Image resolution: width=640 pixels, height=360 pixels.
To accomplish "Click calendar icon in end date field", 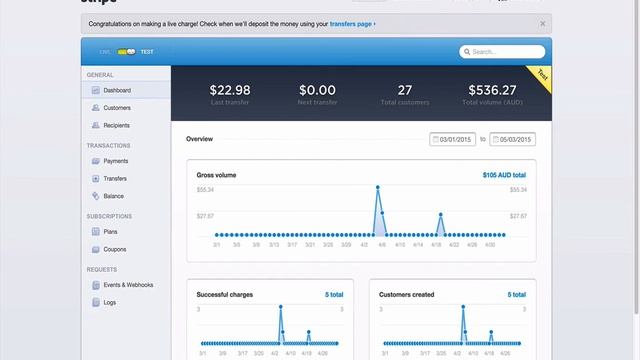I will coord(496,139).
